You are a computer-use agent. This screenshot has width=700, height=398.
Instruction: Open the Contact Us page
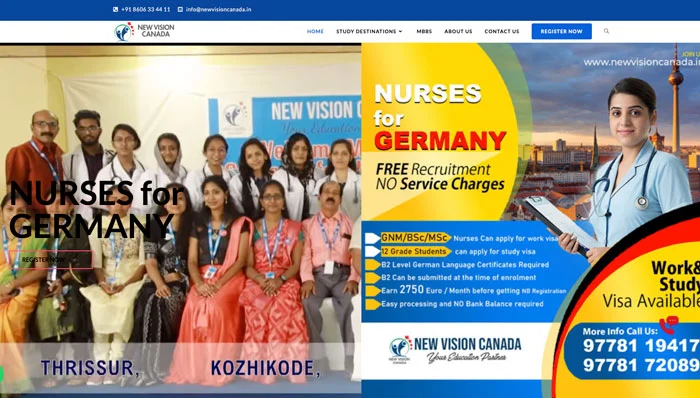pos(502,31)
